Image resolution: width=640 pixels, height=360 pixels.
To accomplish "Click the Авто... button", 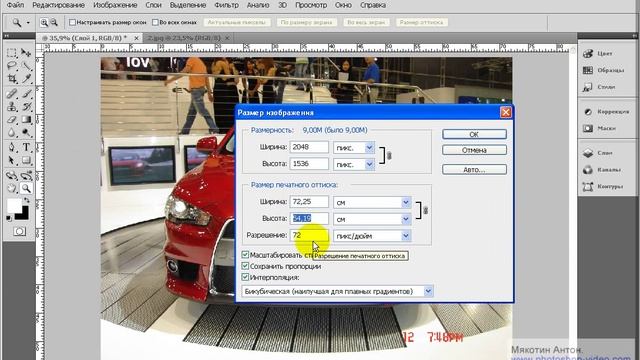I will point(474,169).
